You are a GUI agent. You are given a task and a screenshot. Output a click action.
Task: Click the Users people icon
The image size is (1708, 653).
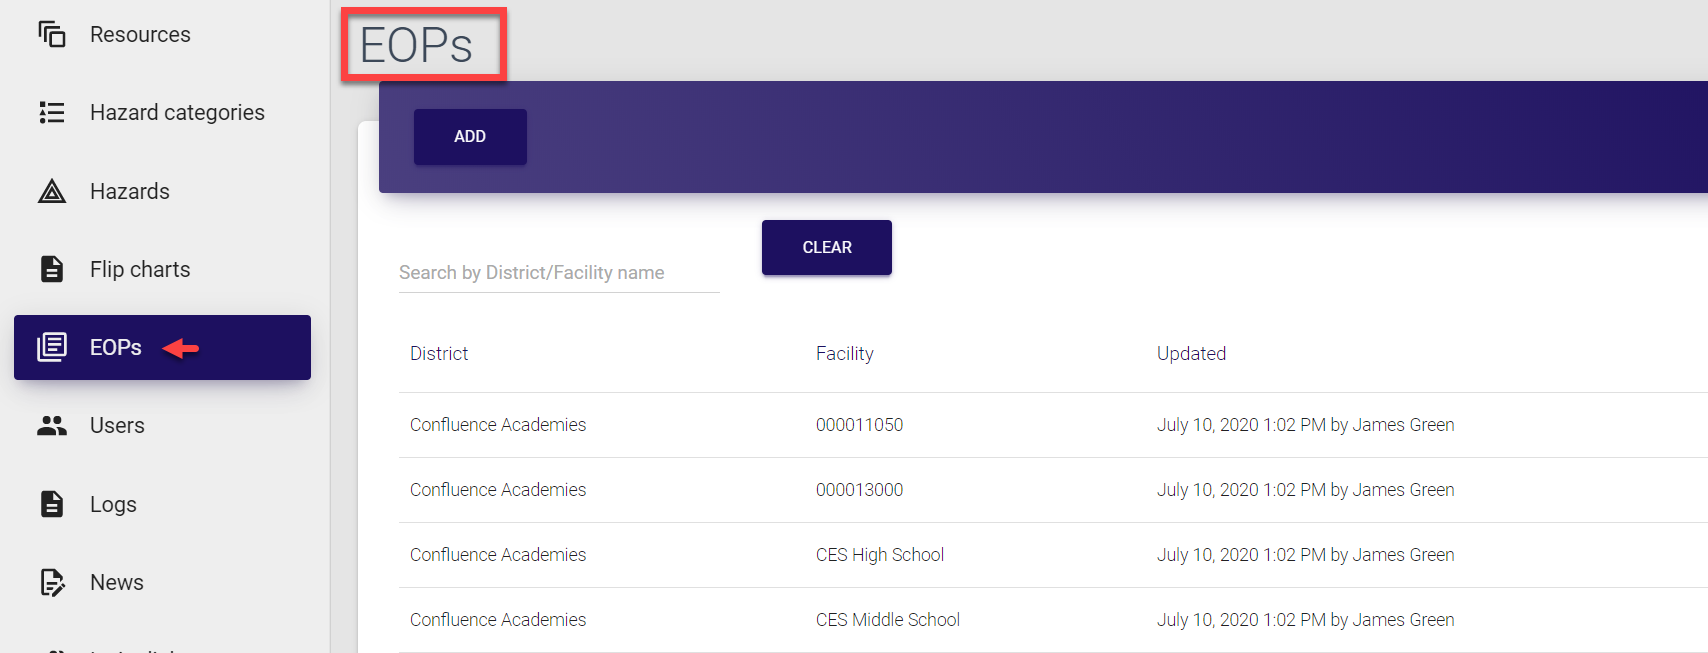pos(52,426)
